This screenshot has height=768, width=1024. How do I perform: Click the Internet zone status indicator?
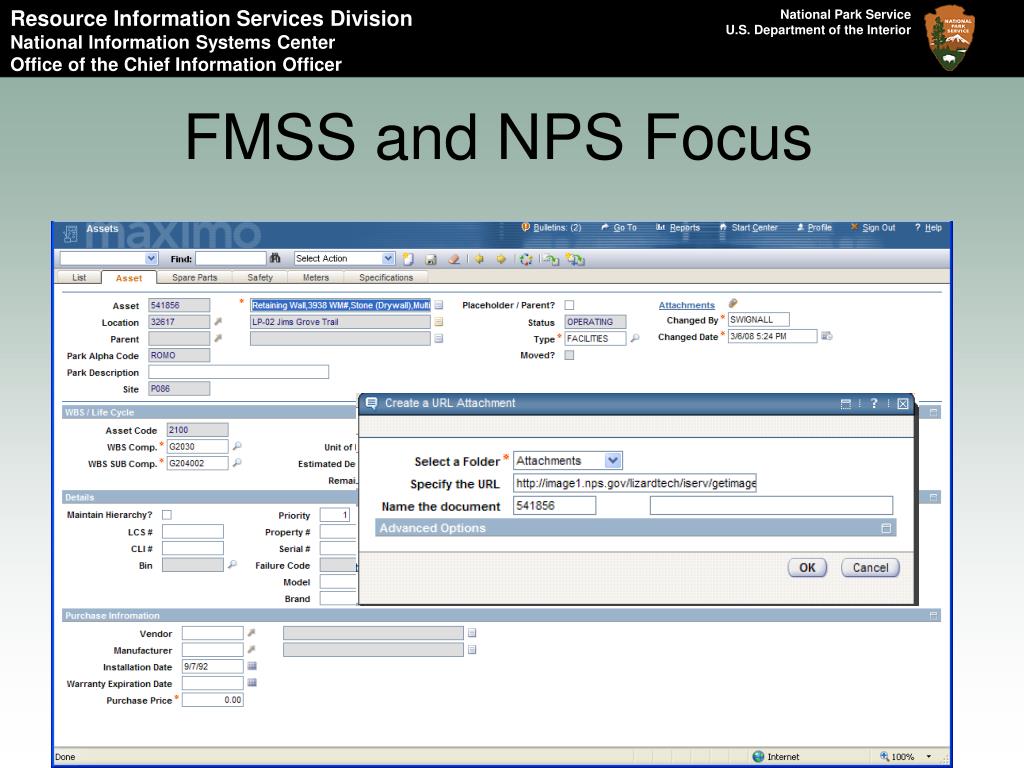[776, 757]
